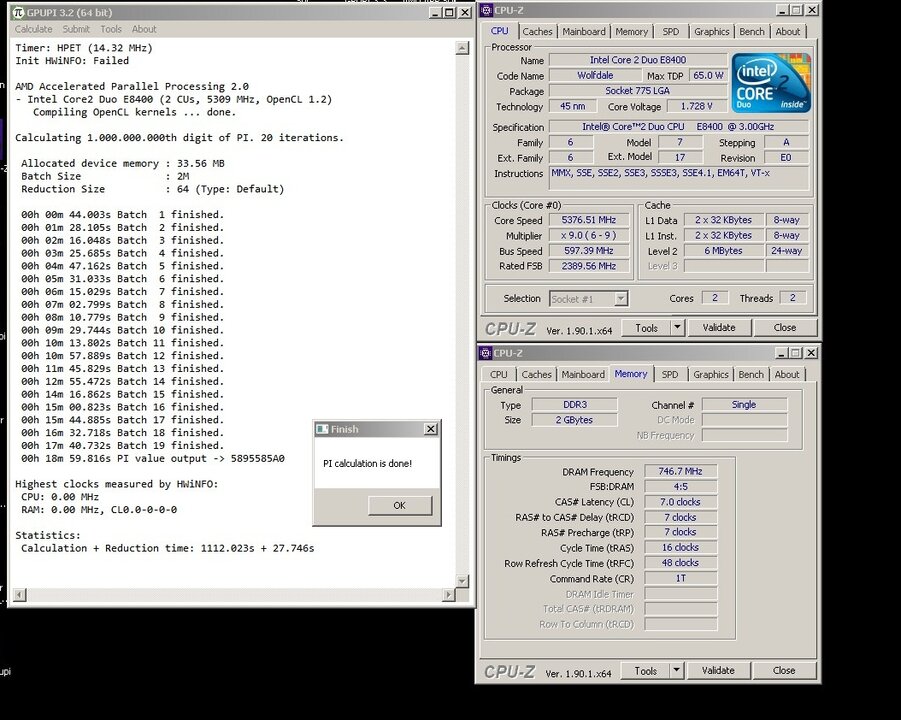Open the Submit menu in GPUPI
This screenshot has height=720, width=901.
76,29
